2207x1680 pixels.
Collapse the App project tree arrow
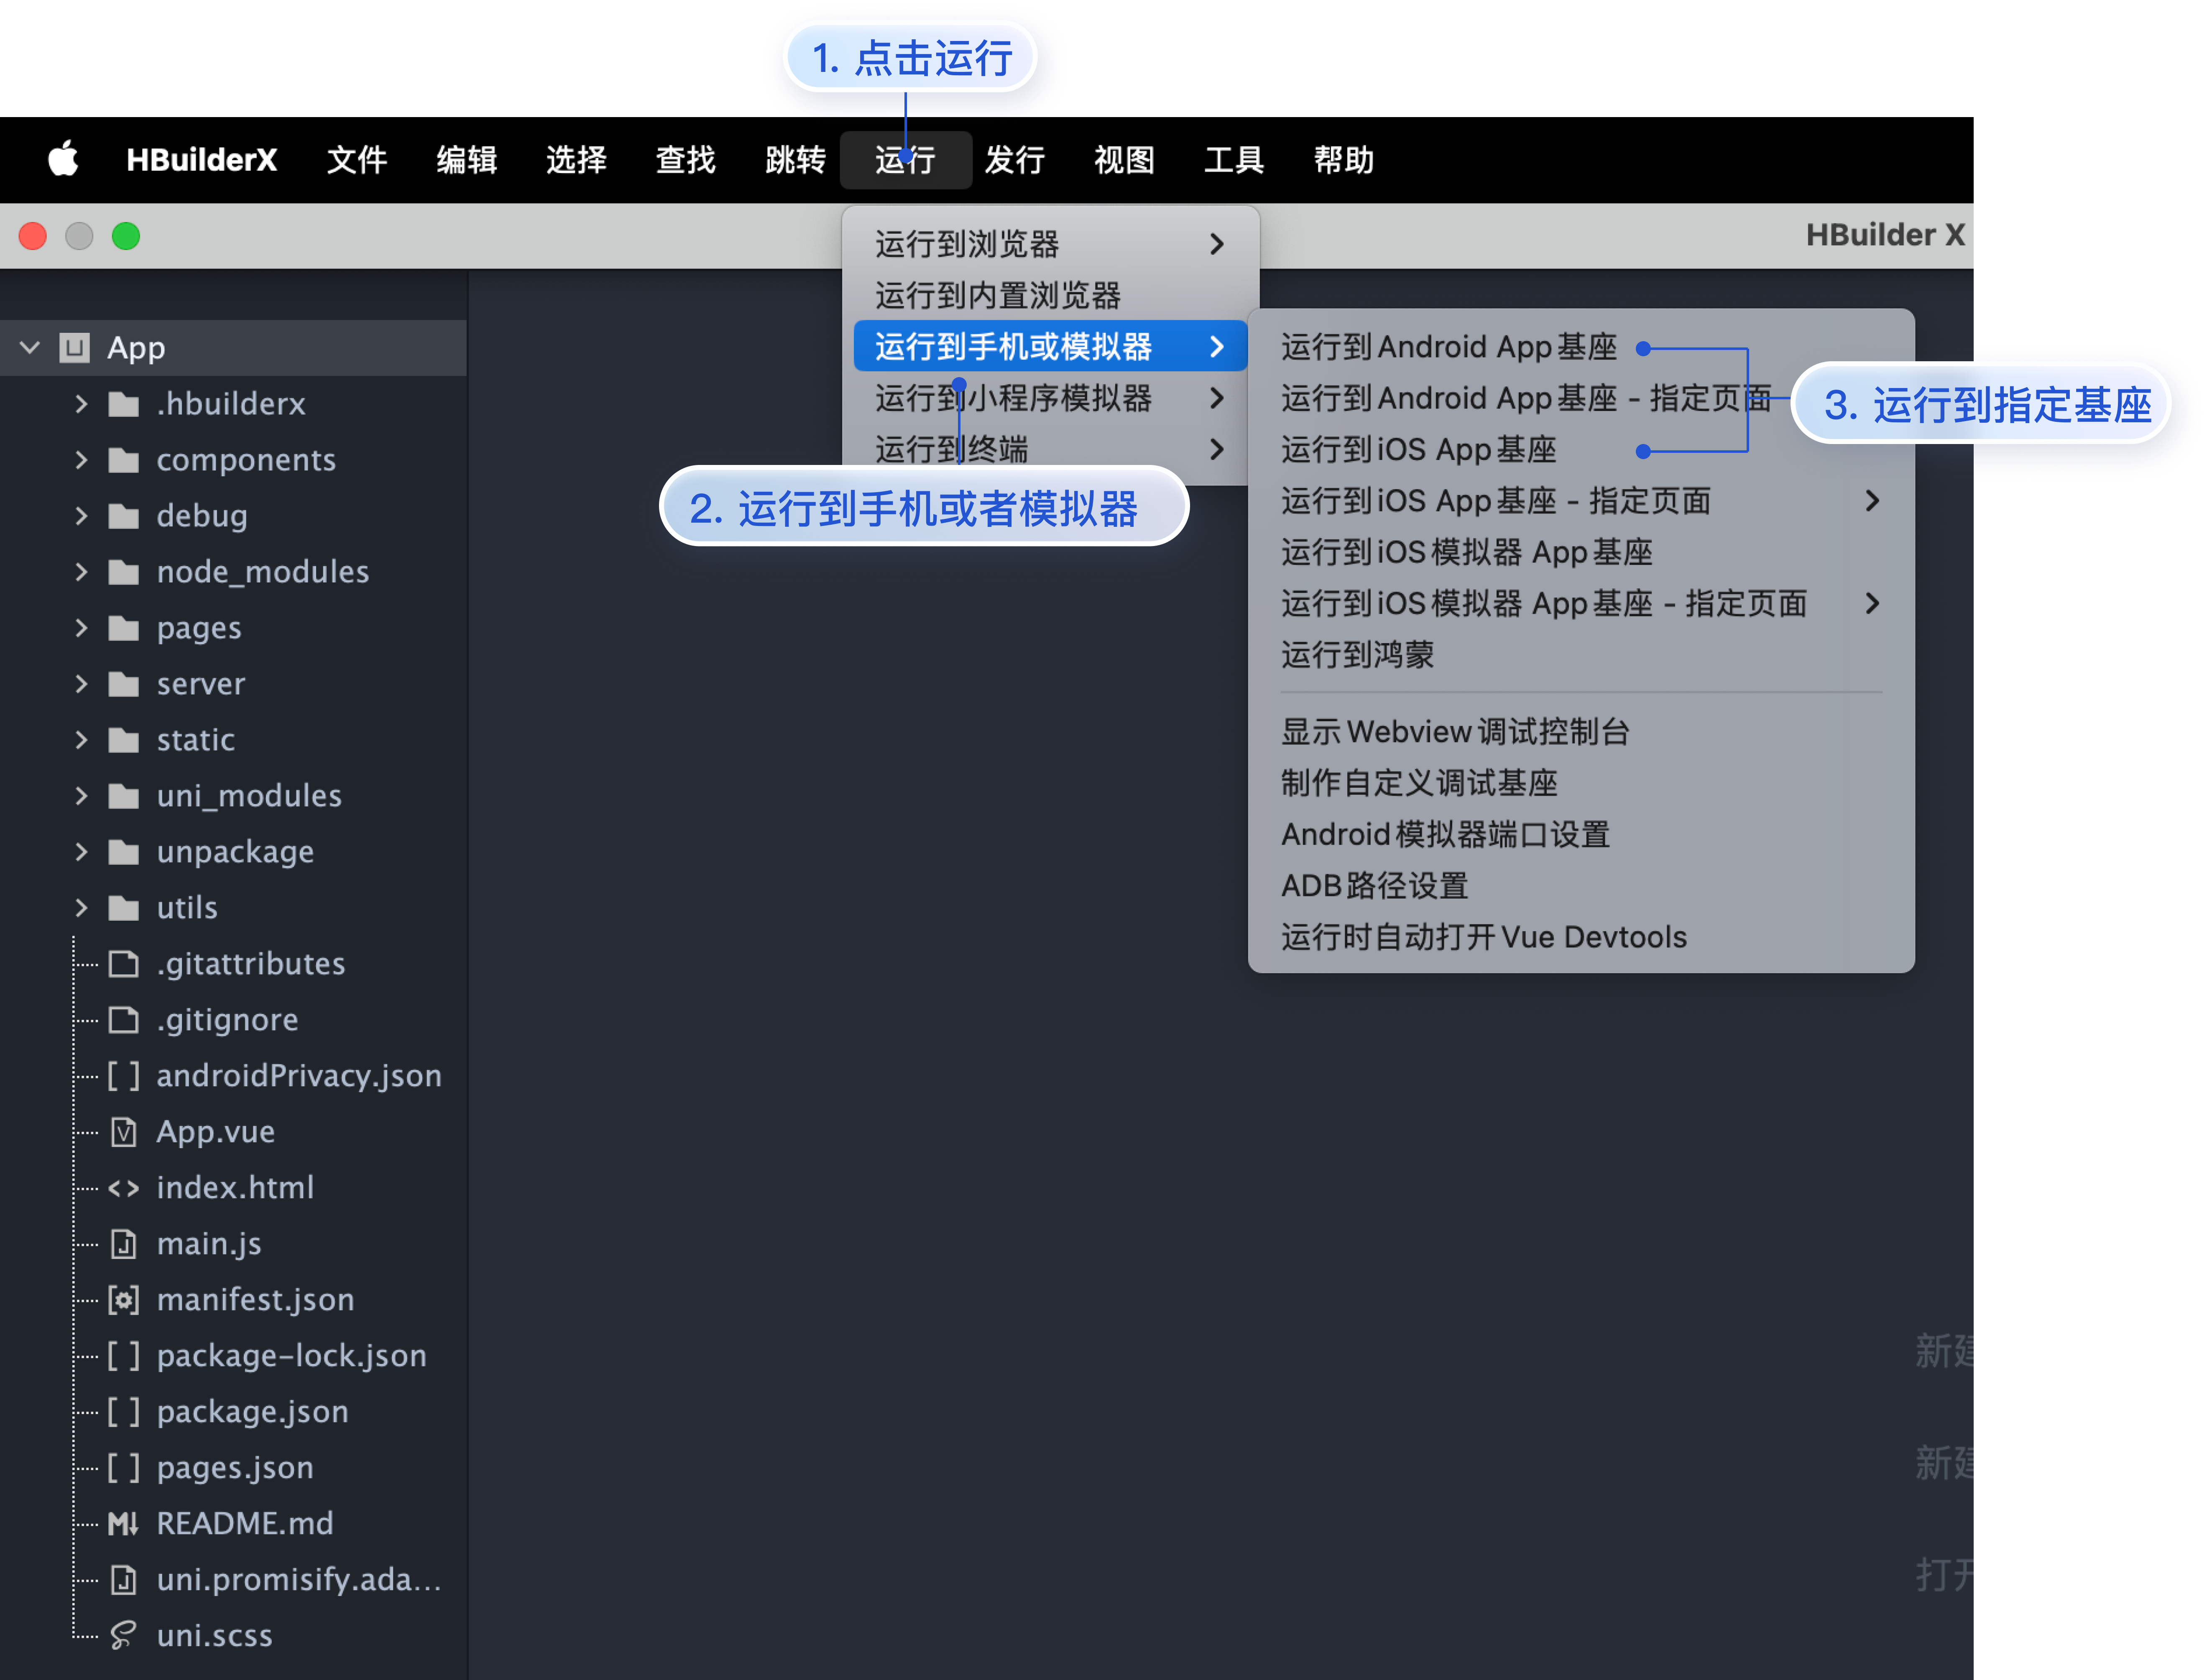(x=30, y=348)
